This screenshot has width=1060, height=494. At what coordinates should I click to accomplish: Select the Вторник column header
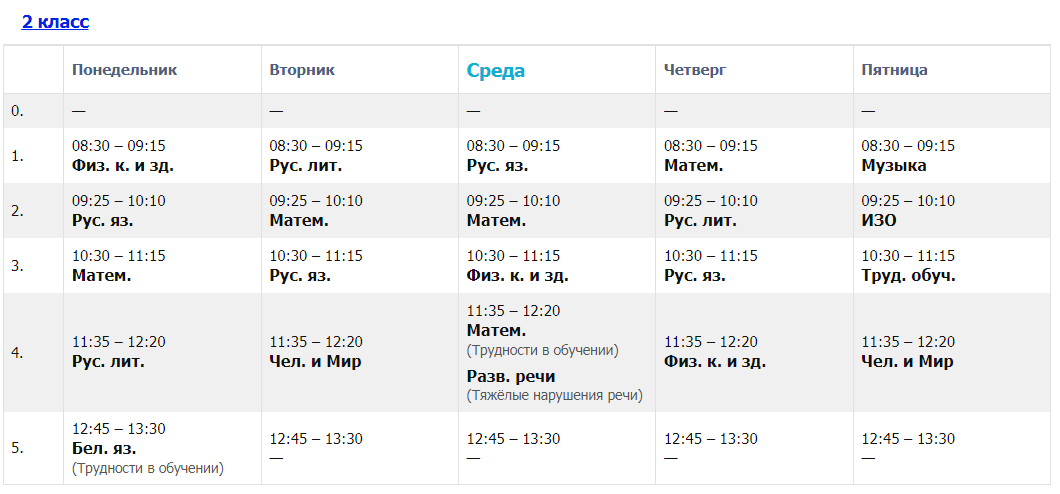tap(302, 70)
